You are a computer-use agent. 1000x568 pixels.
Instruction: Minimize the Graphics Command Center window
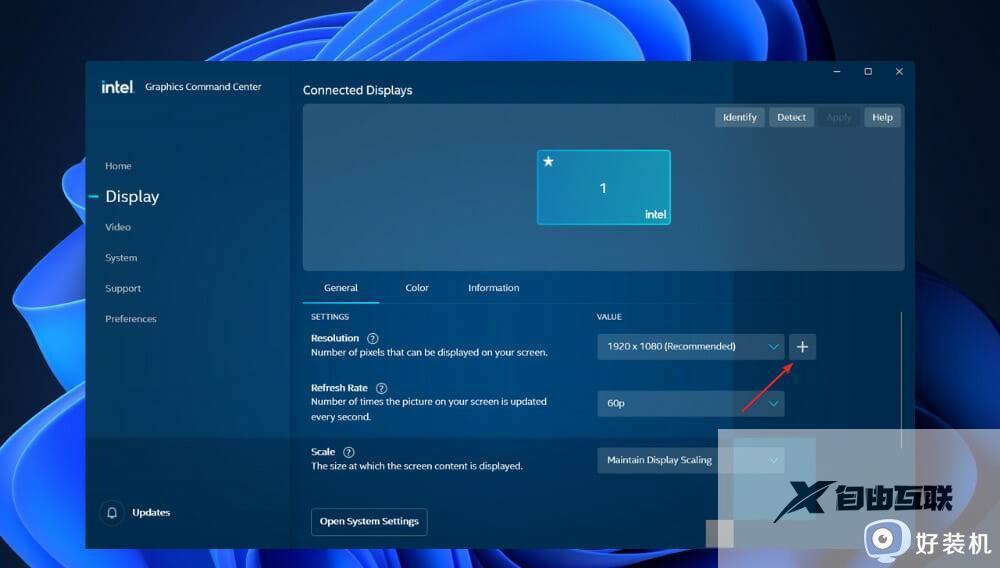coord(837,71)
